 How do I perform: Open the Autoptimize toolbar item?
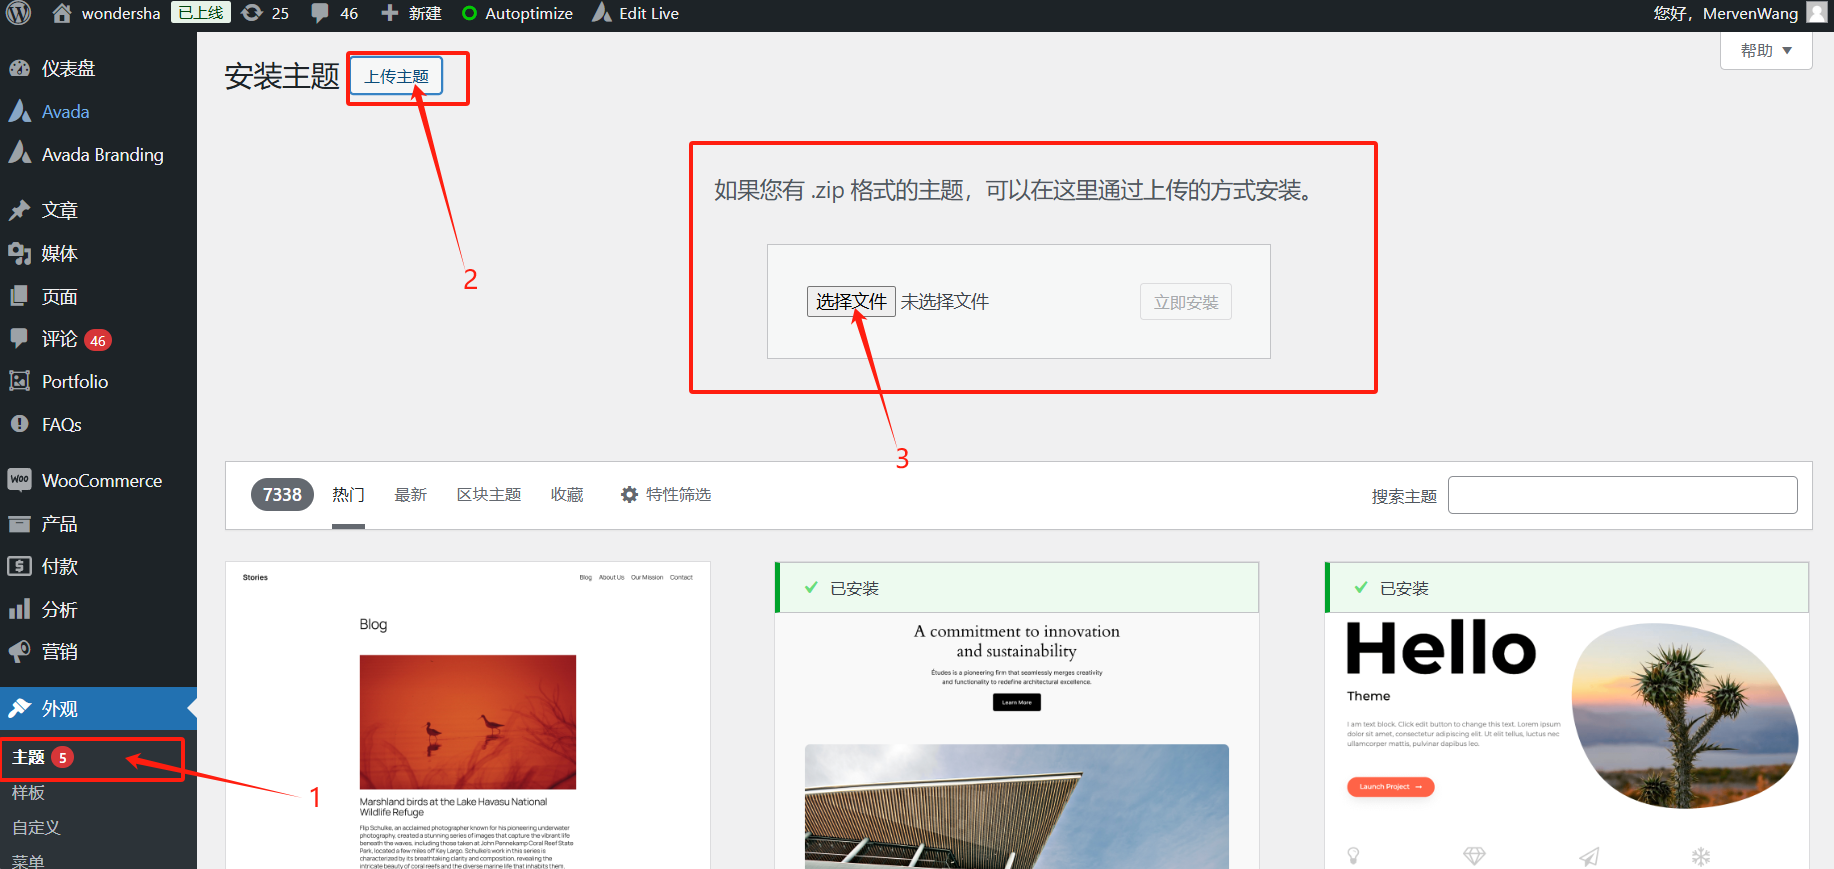(x=517, y=13)
